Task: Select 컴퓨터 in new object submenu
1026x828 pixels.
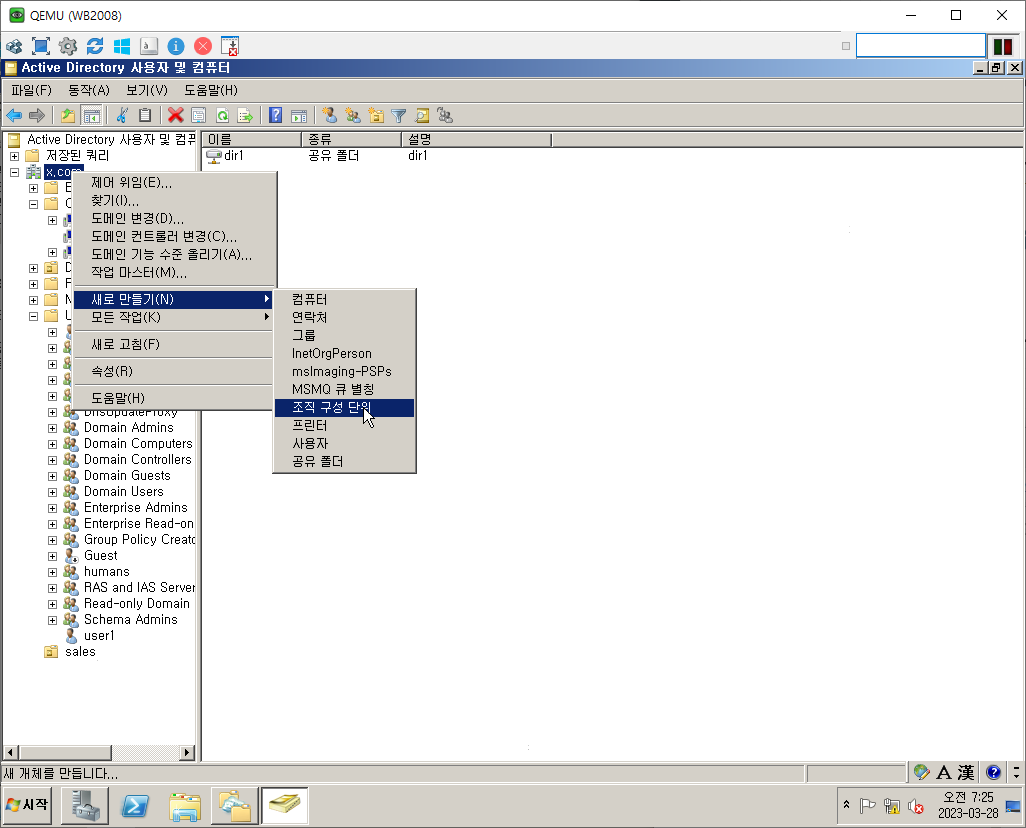Action: (344, 299)
